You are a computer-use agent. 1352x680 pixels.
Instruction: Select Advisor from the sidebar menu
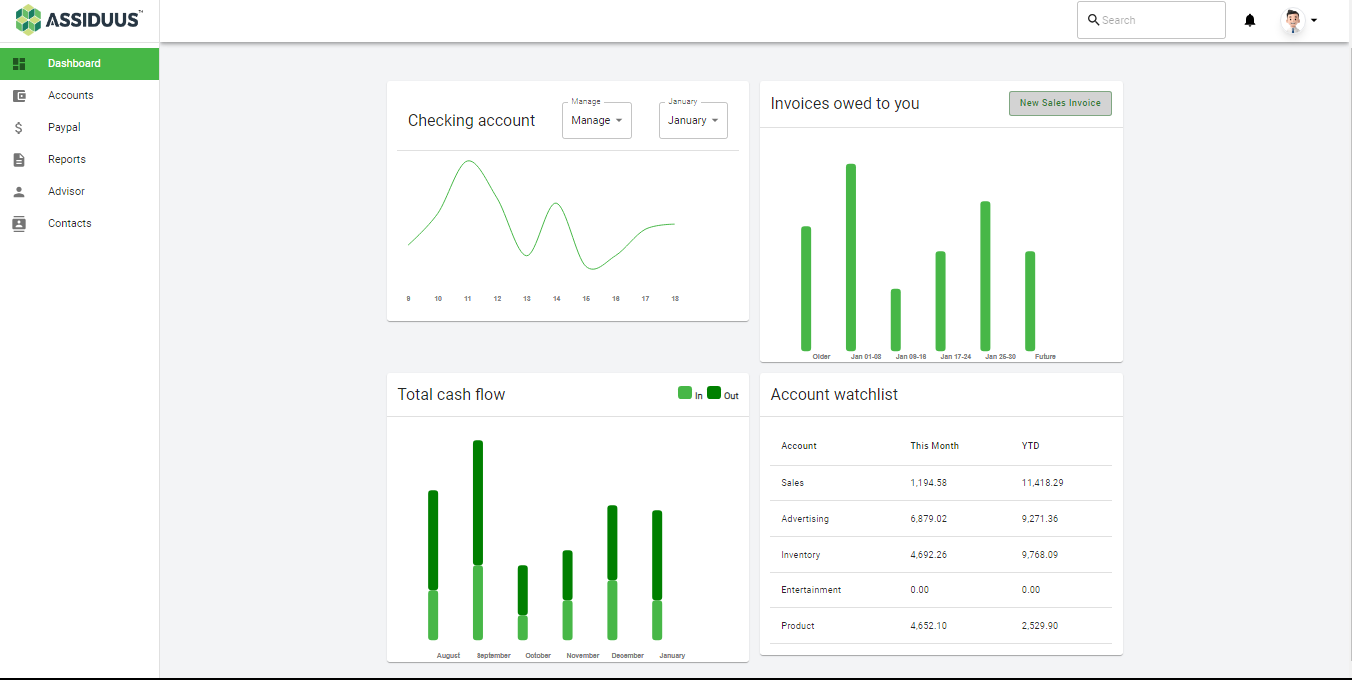click(x=66, y=191)
